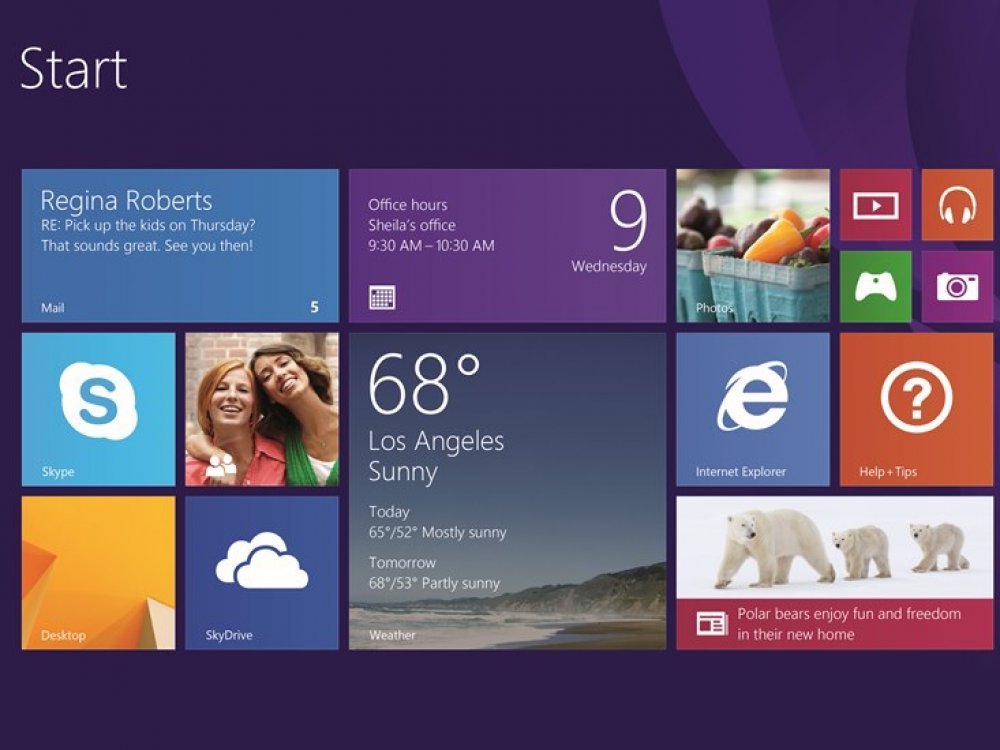1000x750 pixels.
Task: Open the Video tile with play icon
Action: pos(876,205)
